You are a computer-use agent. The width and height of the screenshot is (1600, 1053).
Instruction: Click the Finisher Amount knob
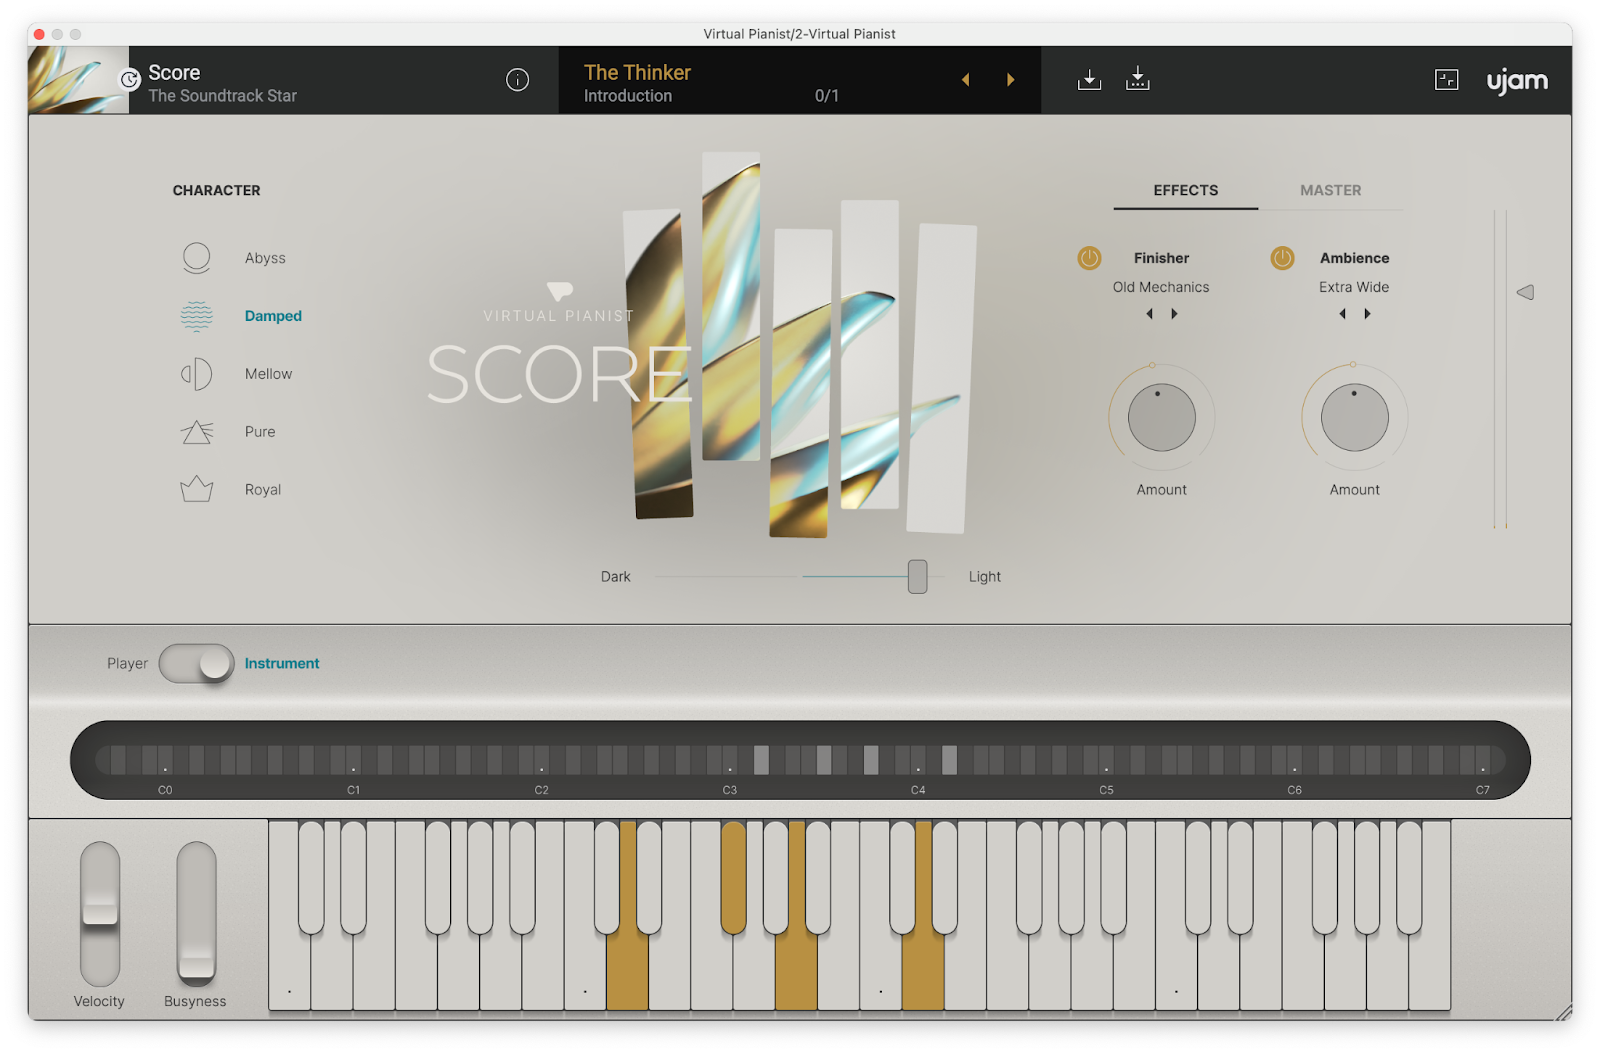coord(1161,418)
